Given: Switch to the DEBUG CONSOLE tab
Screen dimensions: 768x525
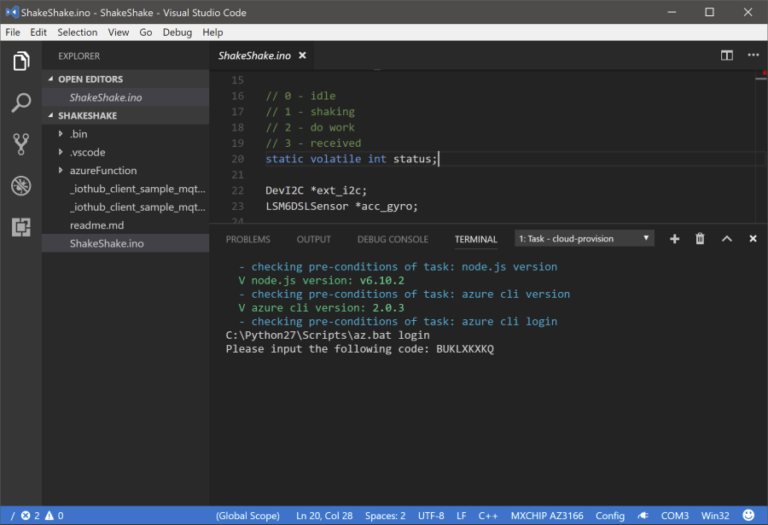Looking at the screenshot, I should (x=393, y=239).
